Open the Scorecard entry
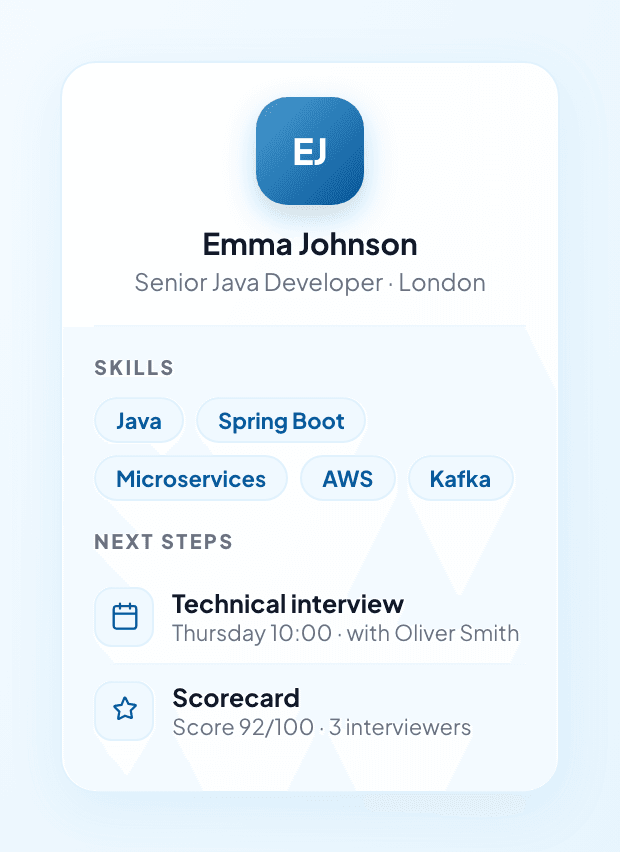 pyautogui.click(x=307, y=711)
